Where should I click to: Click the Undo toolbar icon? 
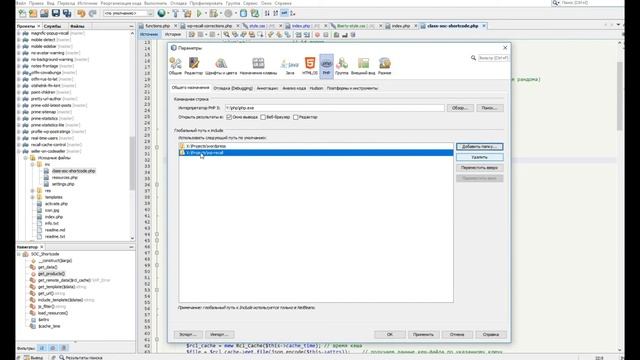(81, 13)
